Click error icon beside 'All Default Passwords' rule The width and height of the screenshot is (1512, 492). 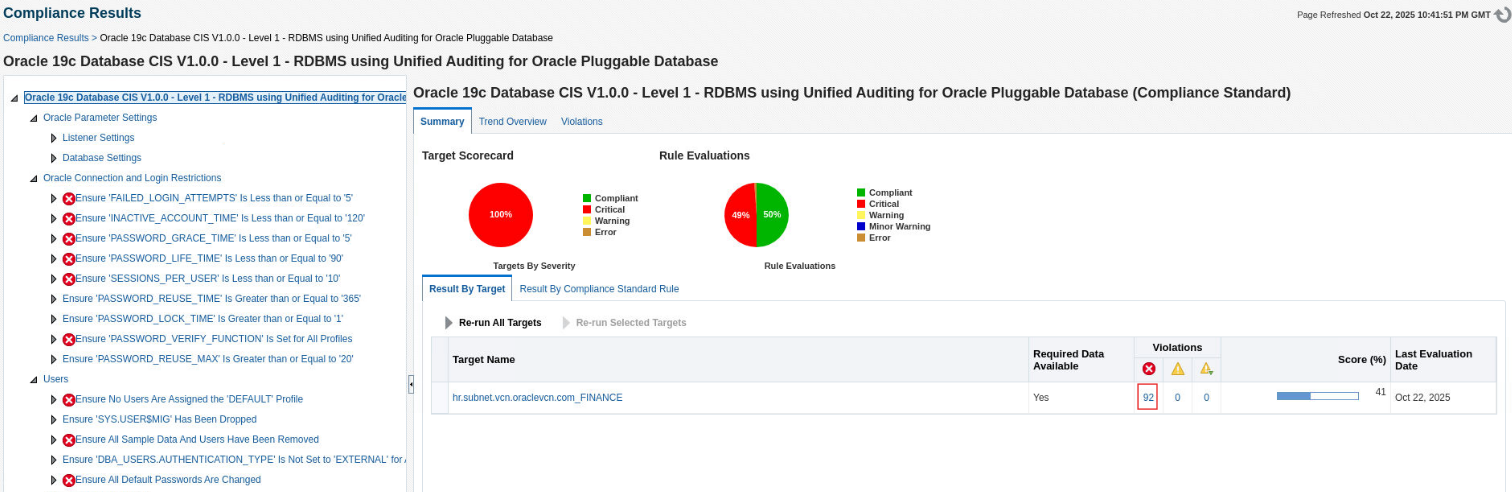[69, 480]
